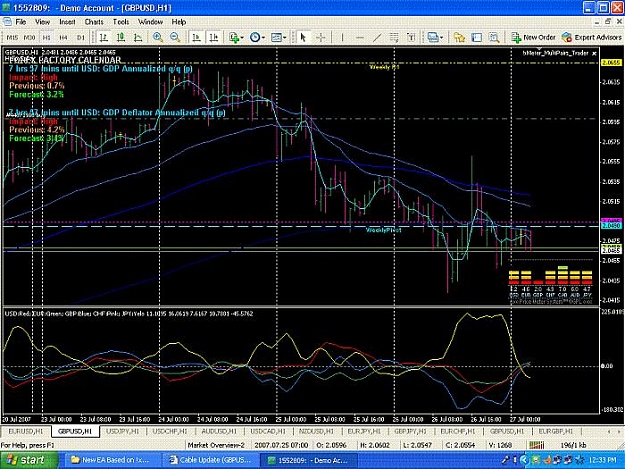Switch to the EURUSD,H1 chart tab
Screen dimensions: 625x469
tap(26, 431)
